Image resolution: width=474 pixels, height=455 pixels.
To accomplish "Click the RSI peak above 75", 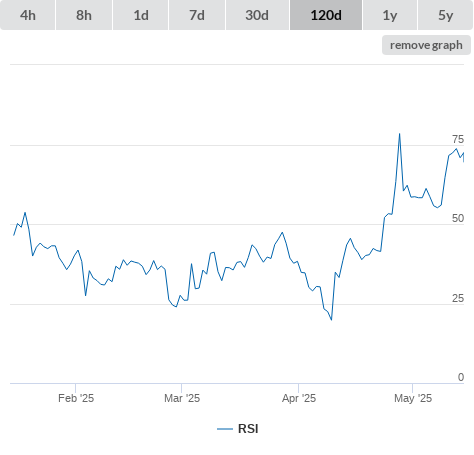I will tap(399, 134).
